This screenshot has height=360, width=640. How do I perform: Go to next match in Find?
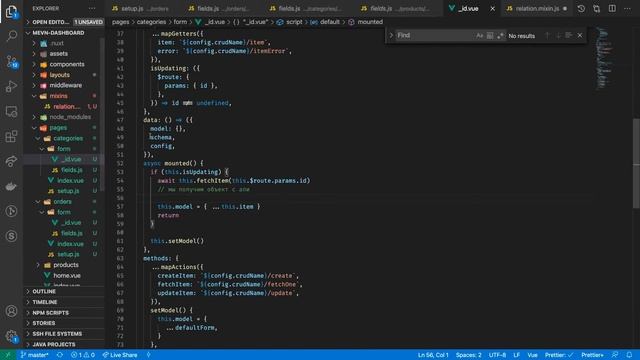coord(558,36)
